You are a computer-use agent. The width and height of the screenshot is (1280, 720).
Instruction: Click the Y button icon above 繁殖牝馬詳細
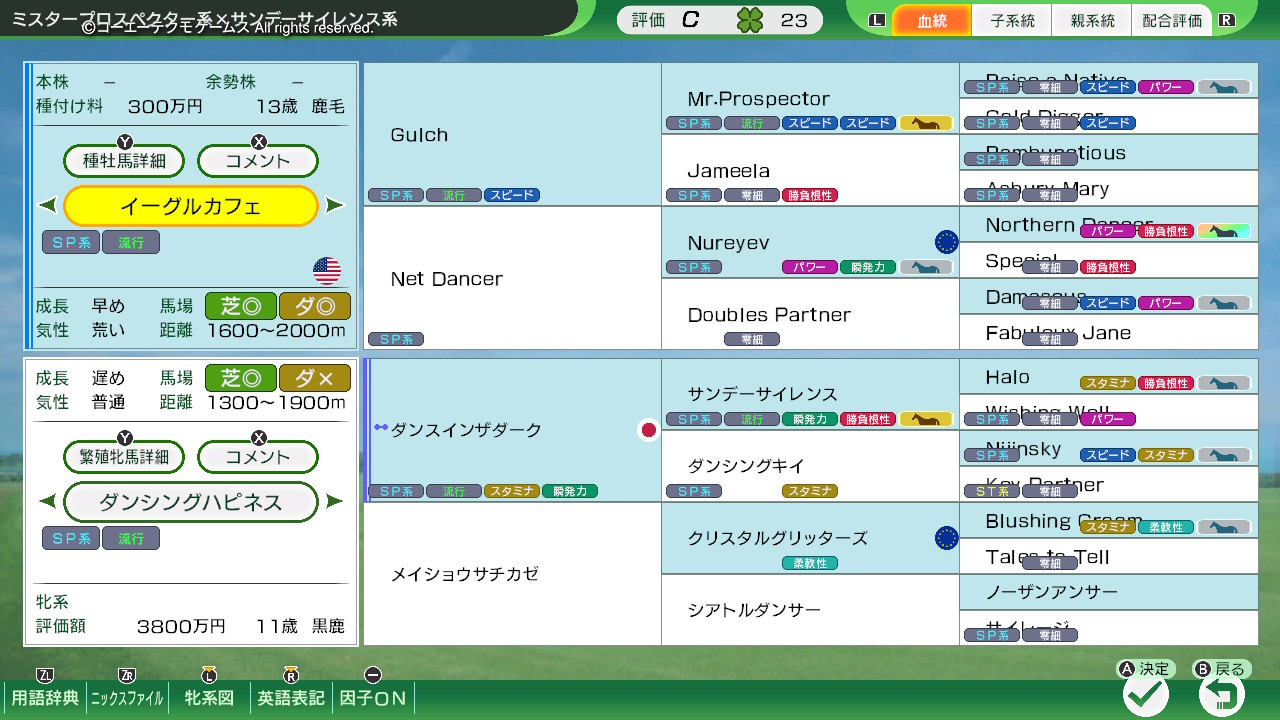click(x=125, y=437)
